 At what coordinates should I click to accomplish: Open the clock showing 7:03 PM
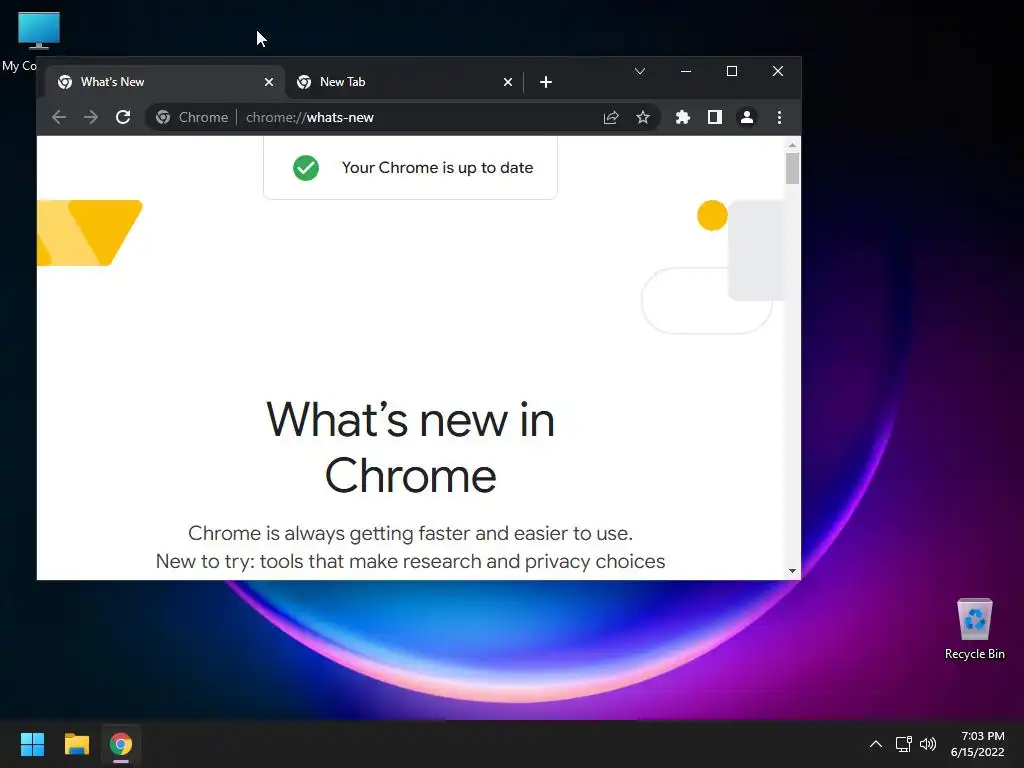click(978, 744)
